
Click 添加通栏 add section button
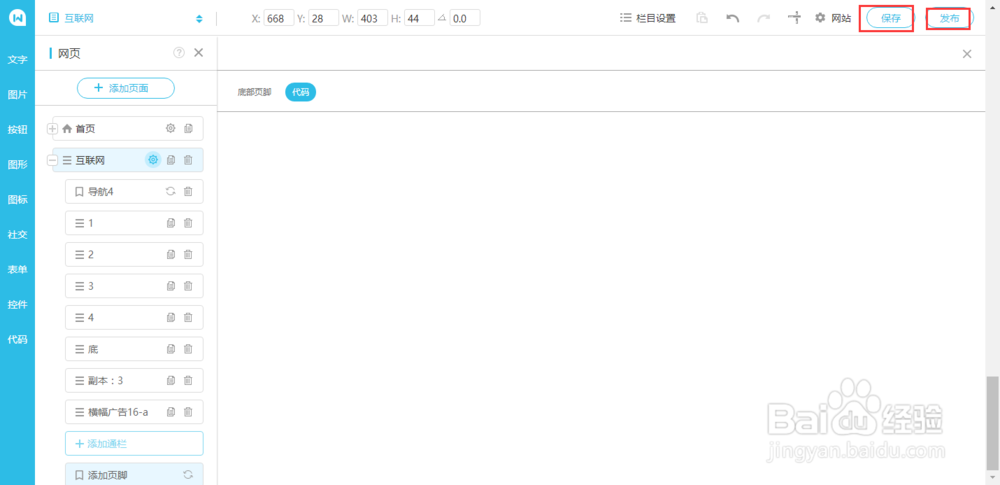134,444
